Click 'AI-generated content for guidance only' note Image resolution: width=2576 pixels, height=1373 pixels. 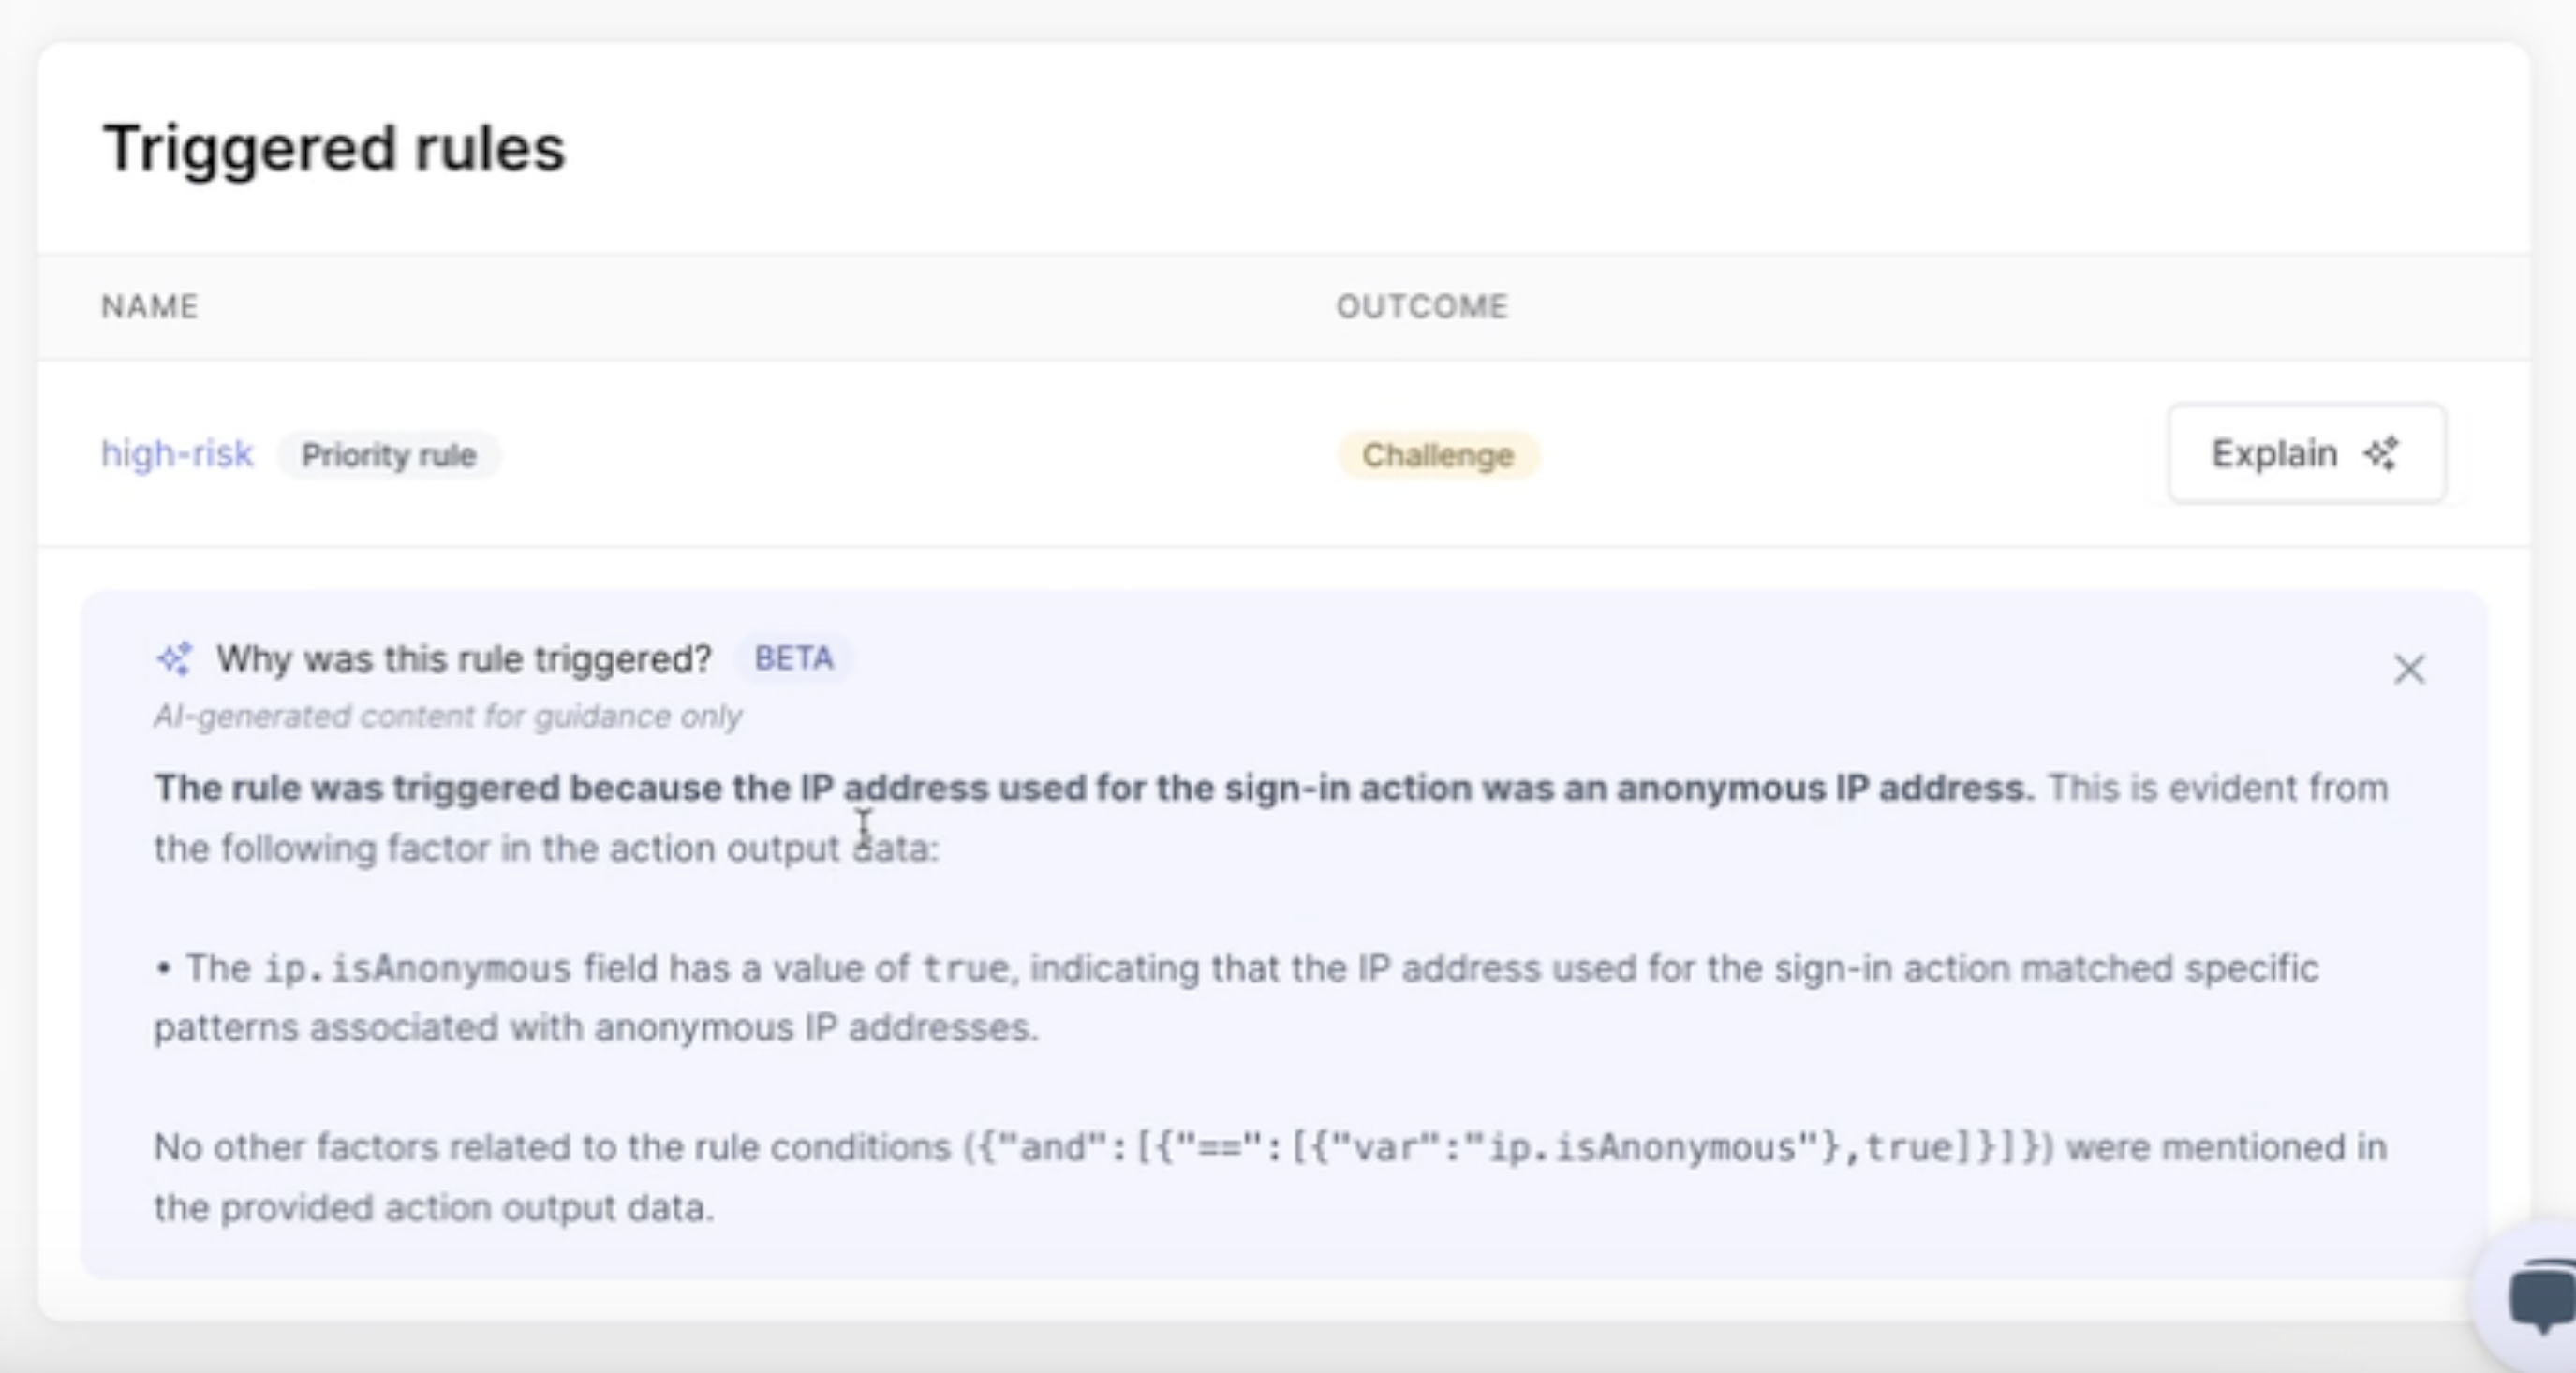tap(447, 716)
